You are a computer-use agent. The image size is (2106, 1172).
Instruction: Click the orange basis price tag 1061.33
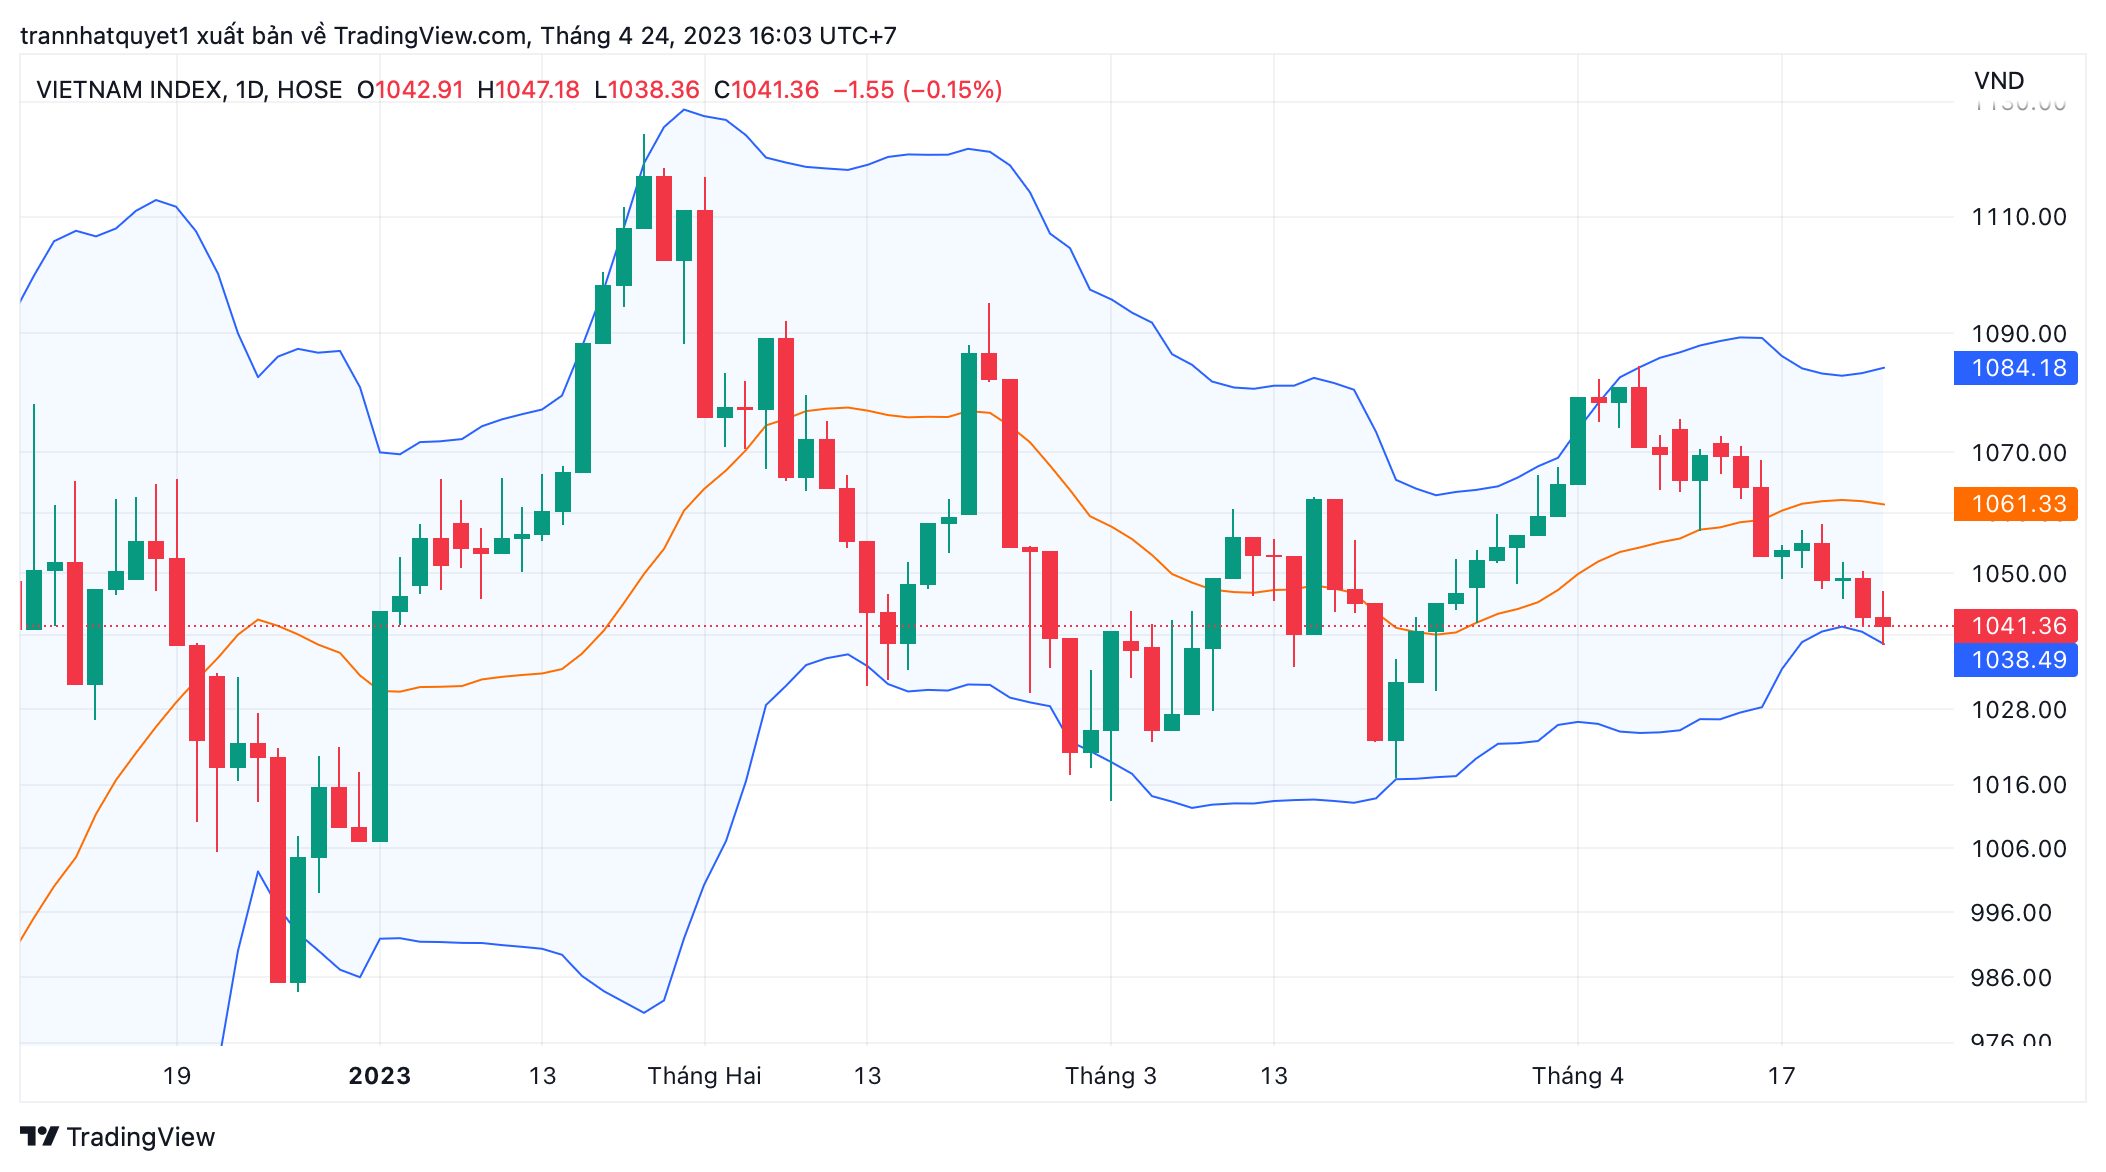click(x=2015, y=504)
